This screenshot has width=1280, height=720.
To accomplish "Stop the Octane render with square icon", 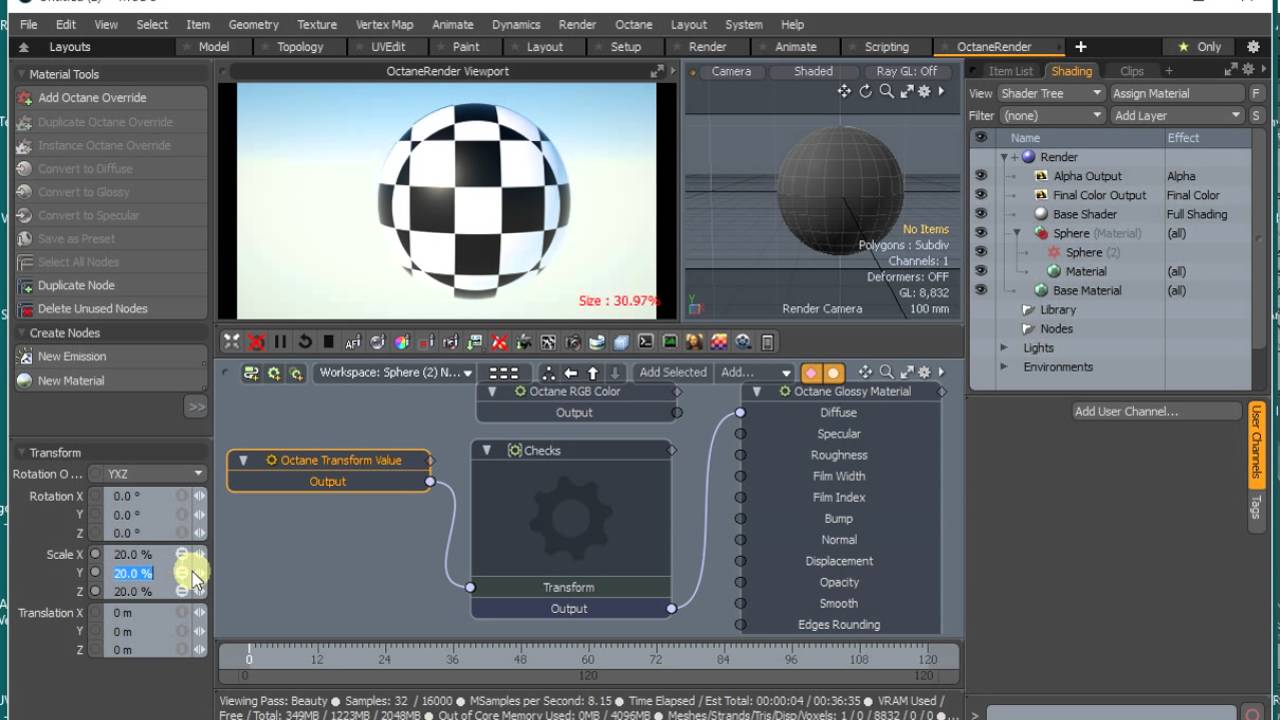I will point(329,342).
